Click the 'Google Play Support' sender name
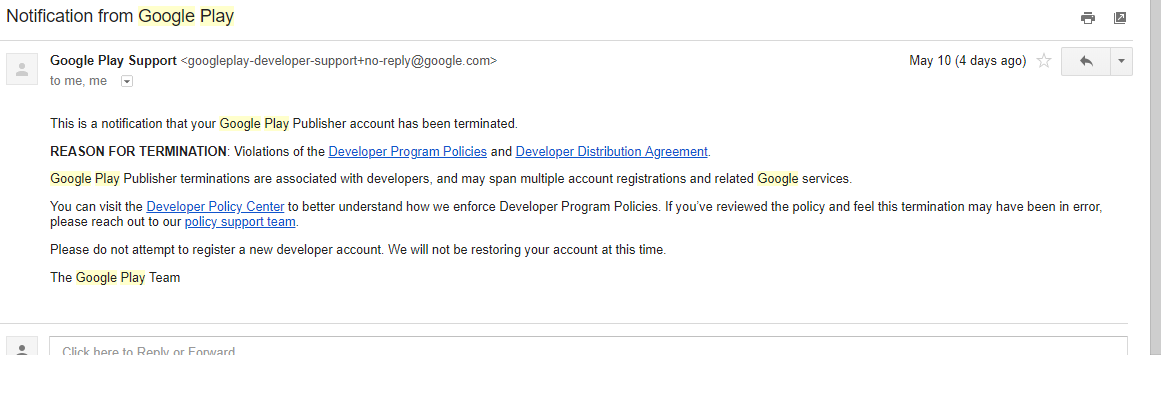Viewport: 1161px width, 415px height. [x=113, y=61]
